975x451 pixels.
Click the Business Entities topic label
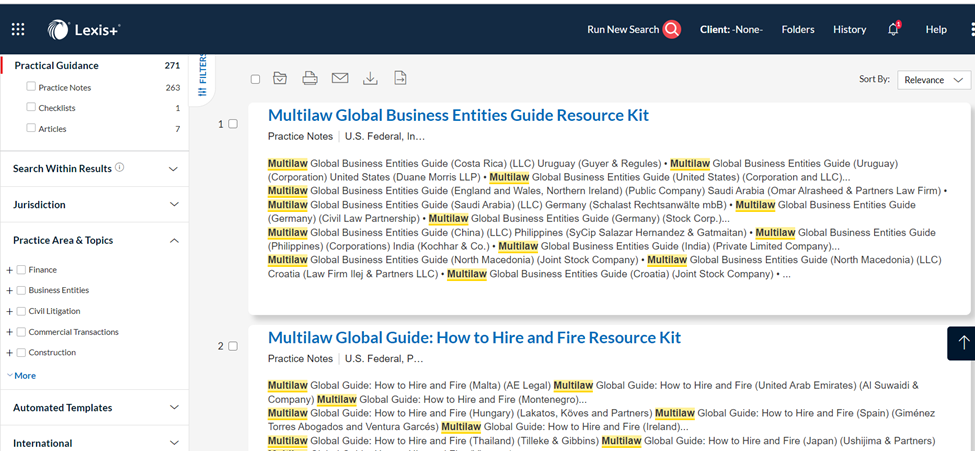pos(58,291)
